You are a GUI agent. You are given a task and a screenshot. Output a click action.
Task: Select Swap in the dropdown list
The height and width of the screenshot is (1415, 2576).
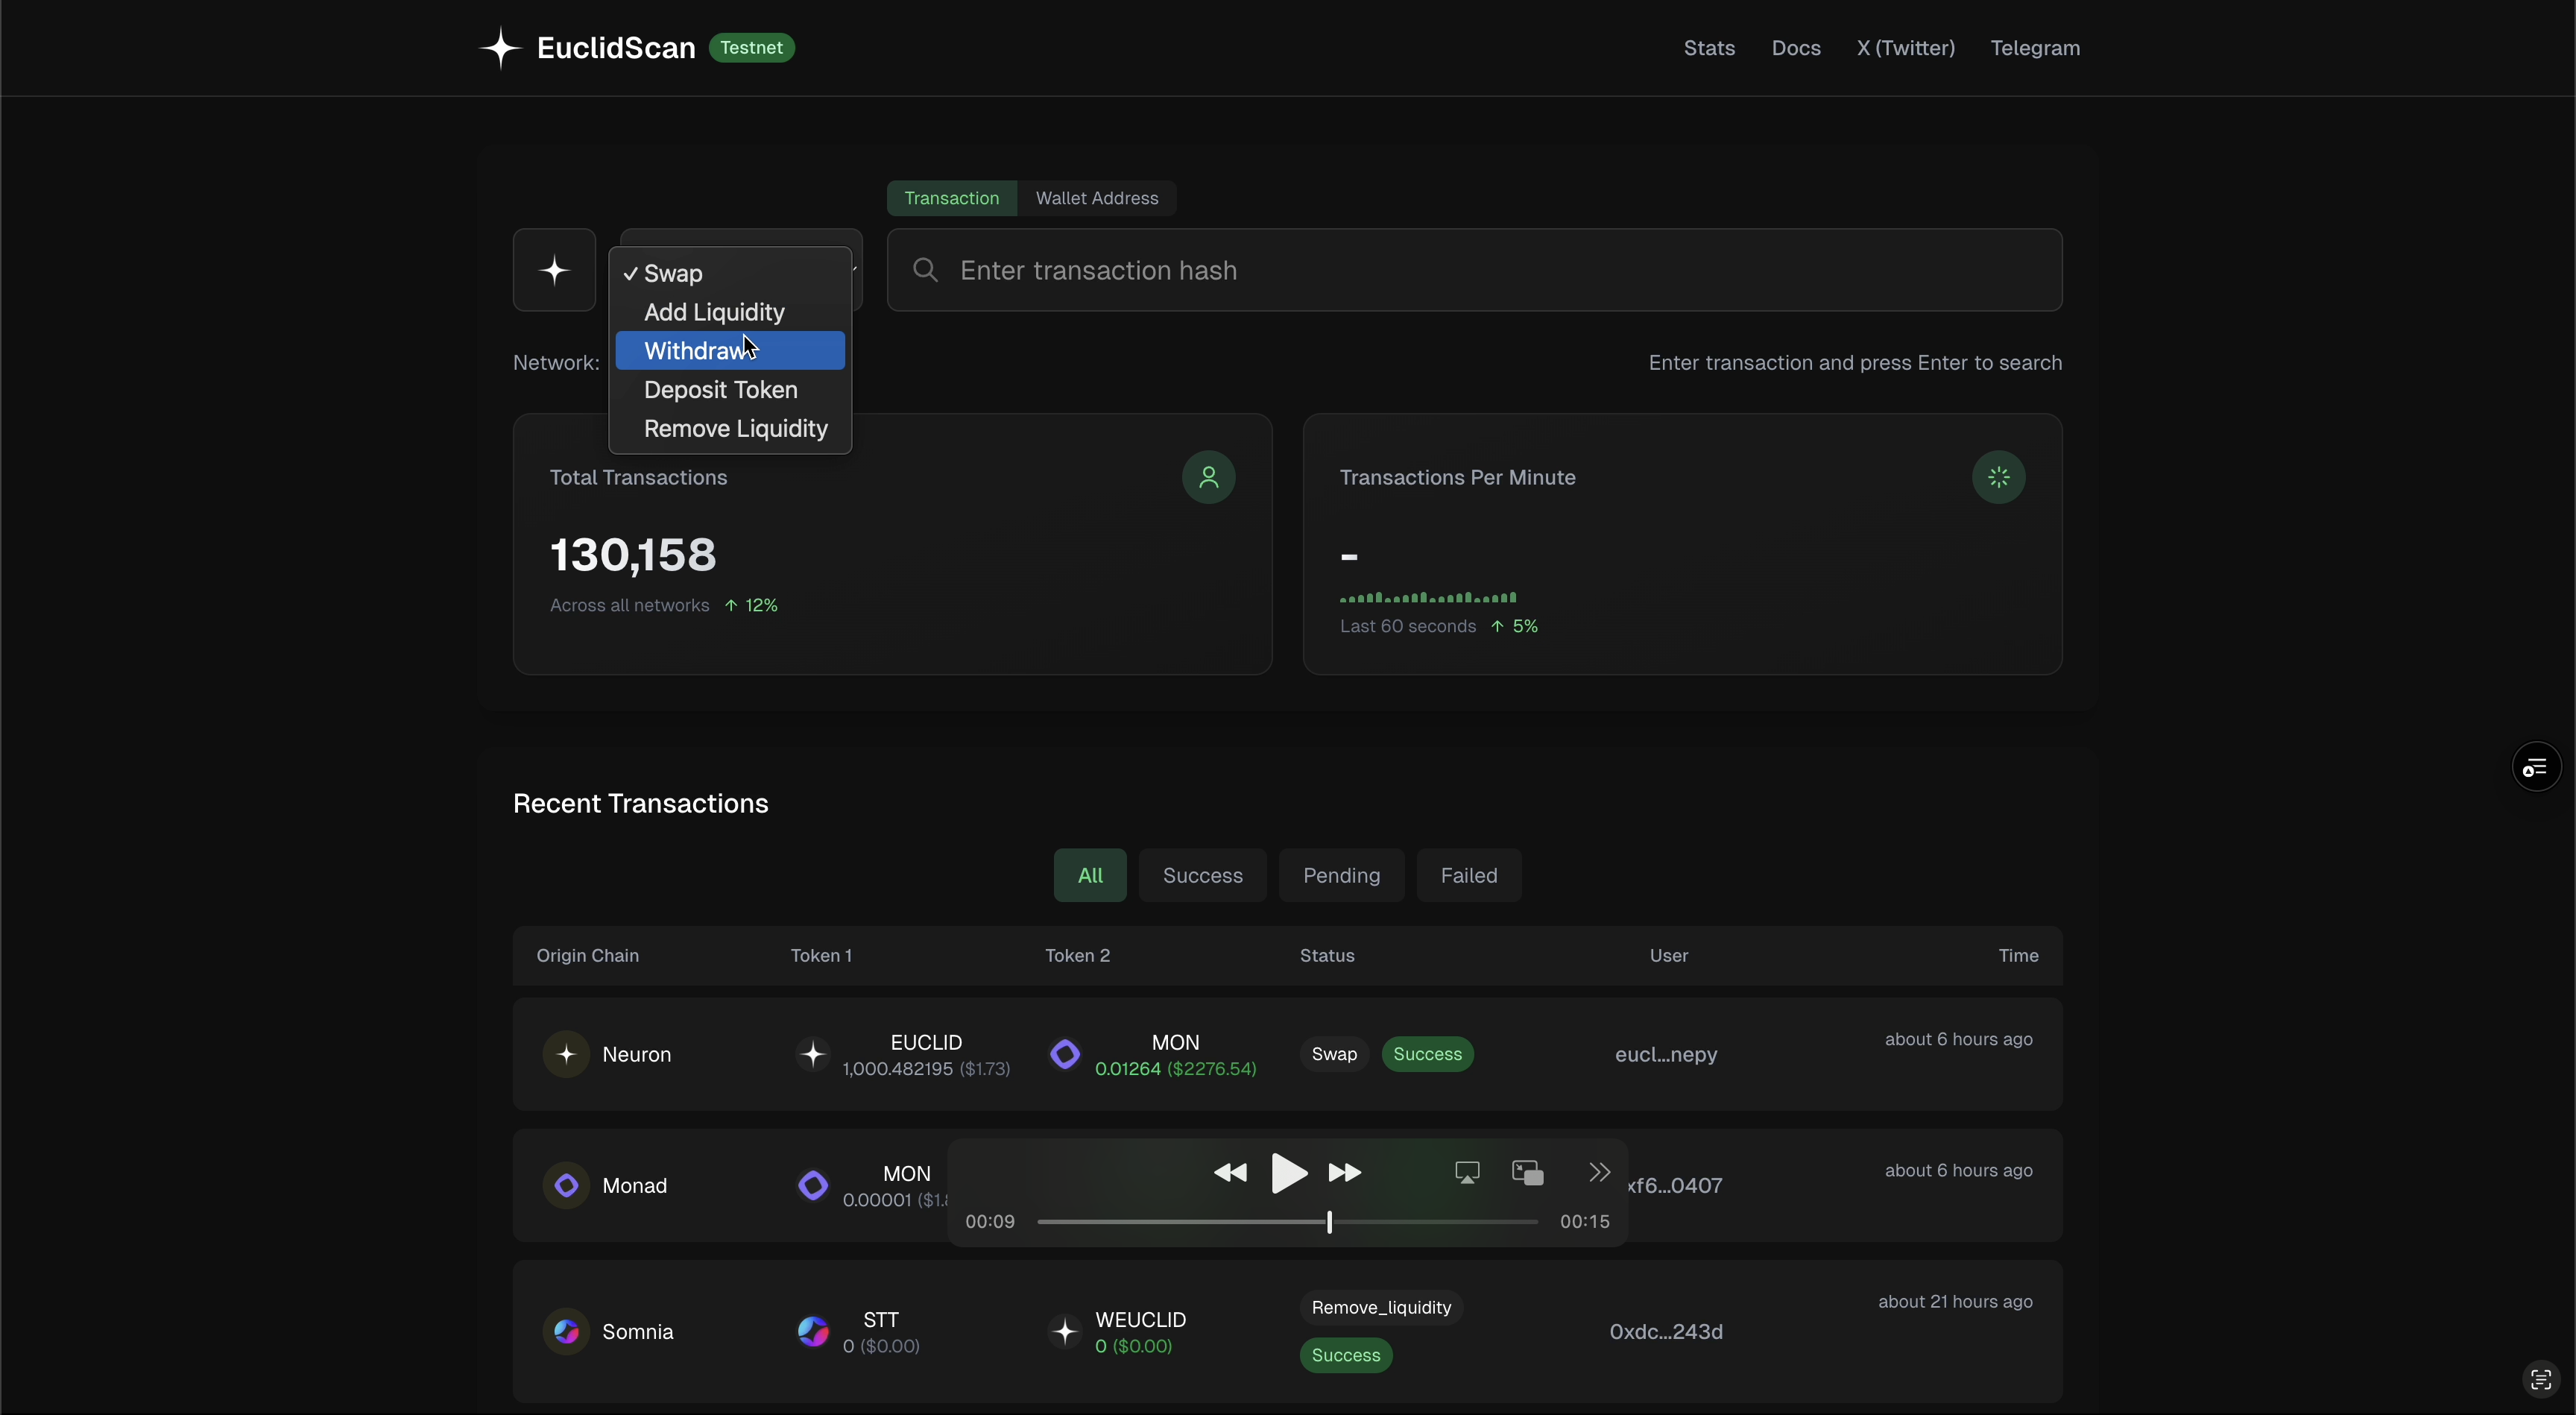point(730,273)
